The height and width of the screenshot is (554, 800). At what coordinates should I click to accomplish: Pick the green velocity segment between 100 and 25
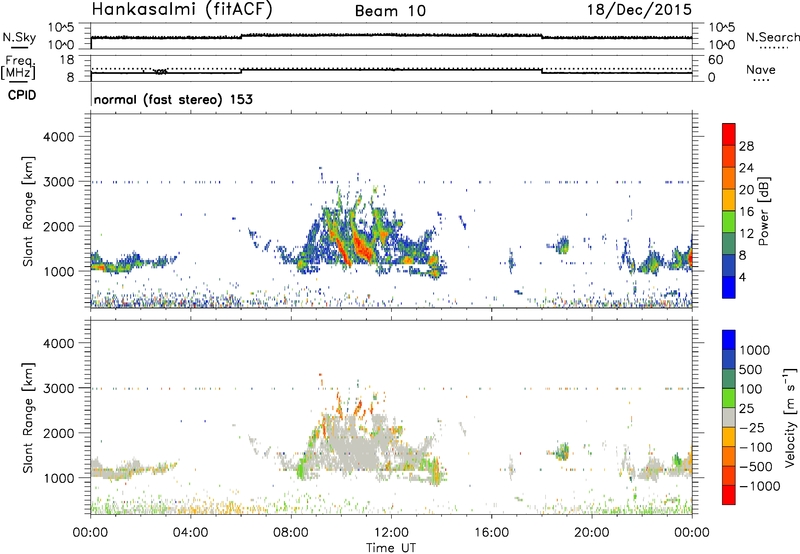[x=729, y=398]
